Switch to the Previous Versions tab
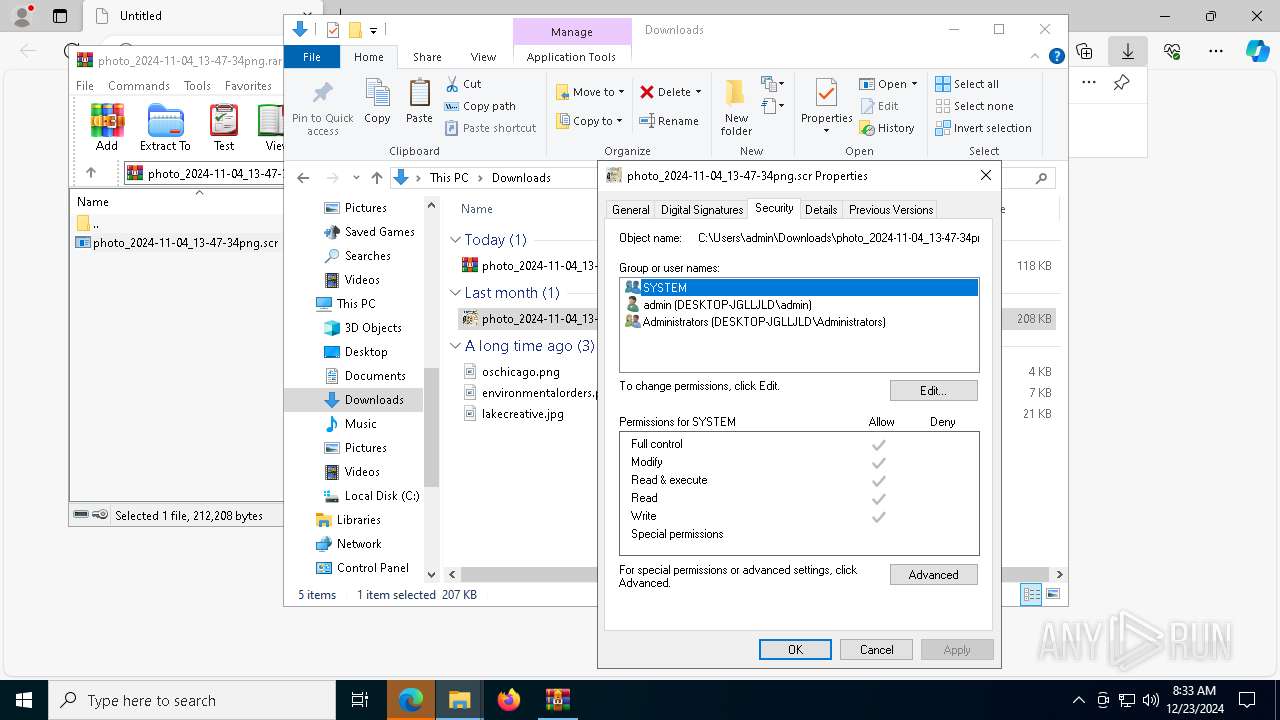 [891, 210]
